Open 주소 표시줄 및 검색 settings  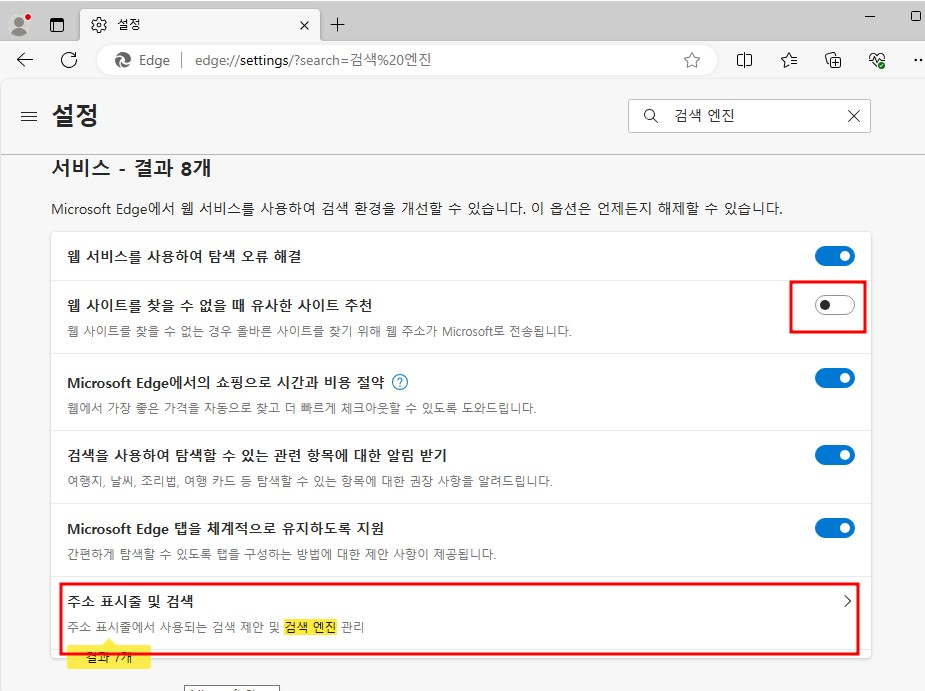tap(460, 614)
